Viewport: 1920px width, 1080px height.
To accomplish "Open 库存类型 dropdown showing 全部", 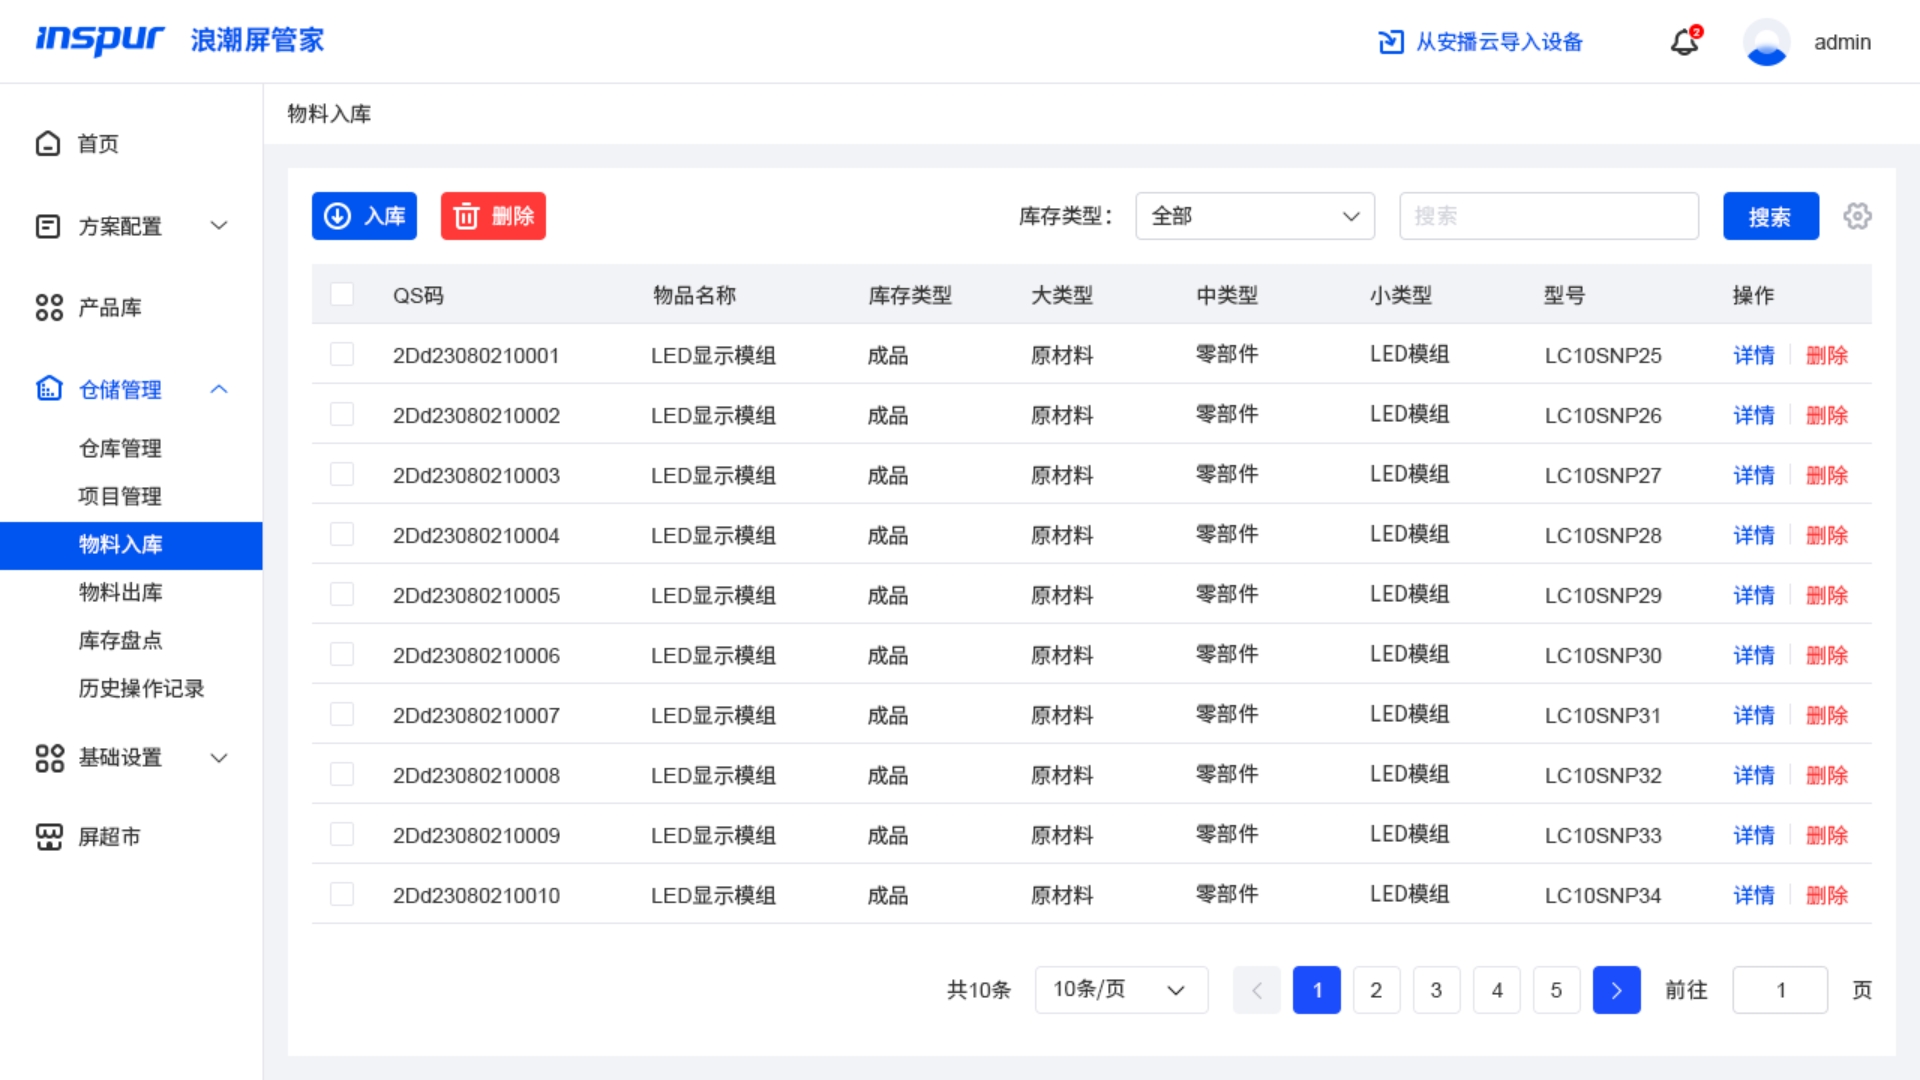I will pyautogui.click(x=1255, y=216).
